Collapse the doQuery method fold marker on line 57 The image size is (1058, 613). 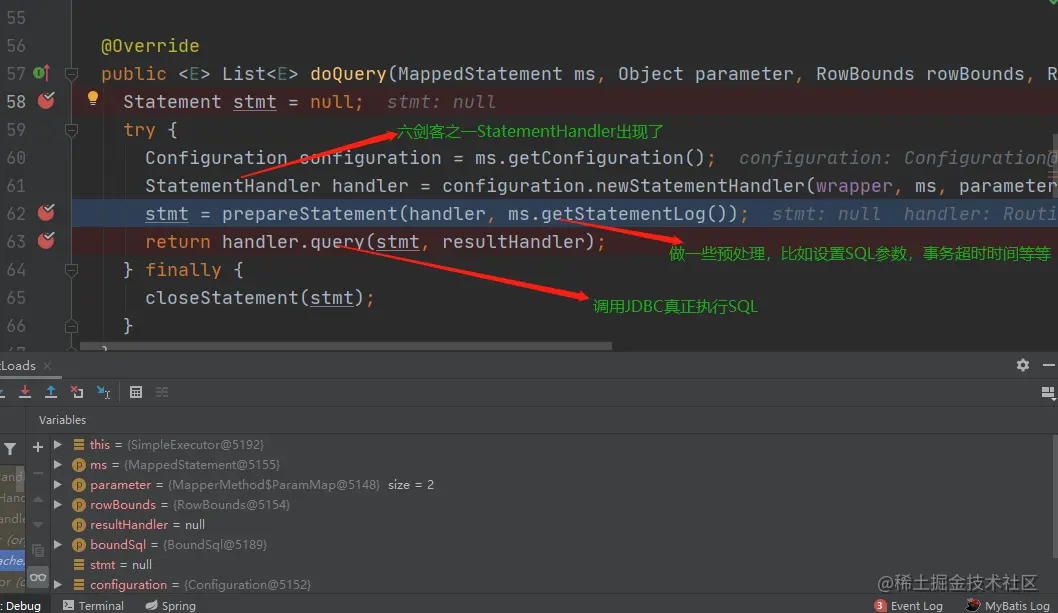71,73
